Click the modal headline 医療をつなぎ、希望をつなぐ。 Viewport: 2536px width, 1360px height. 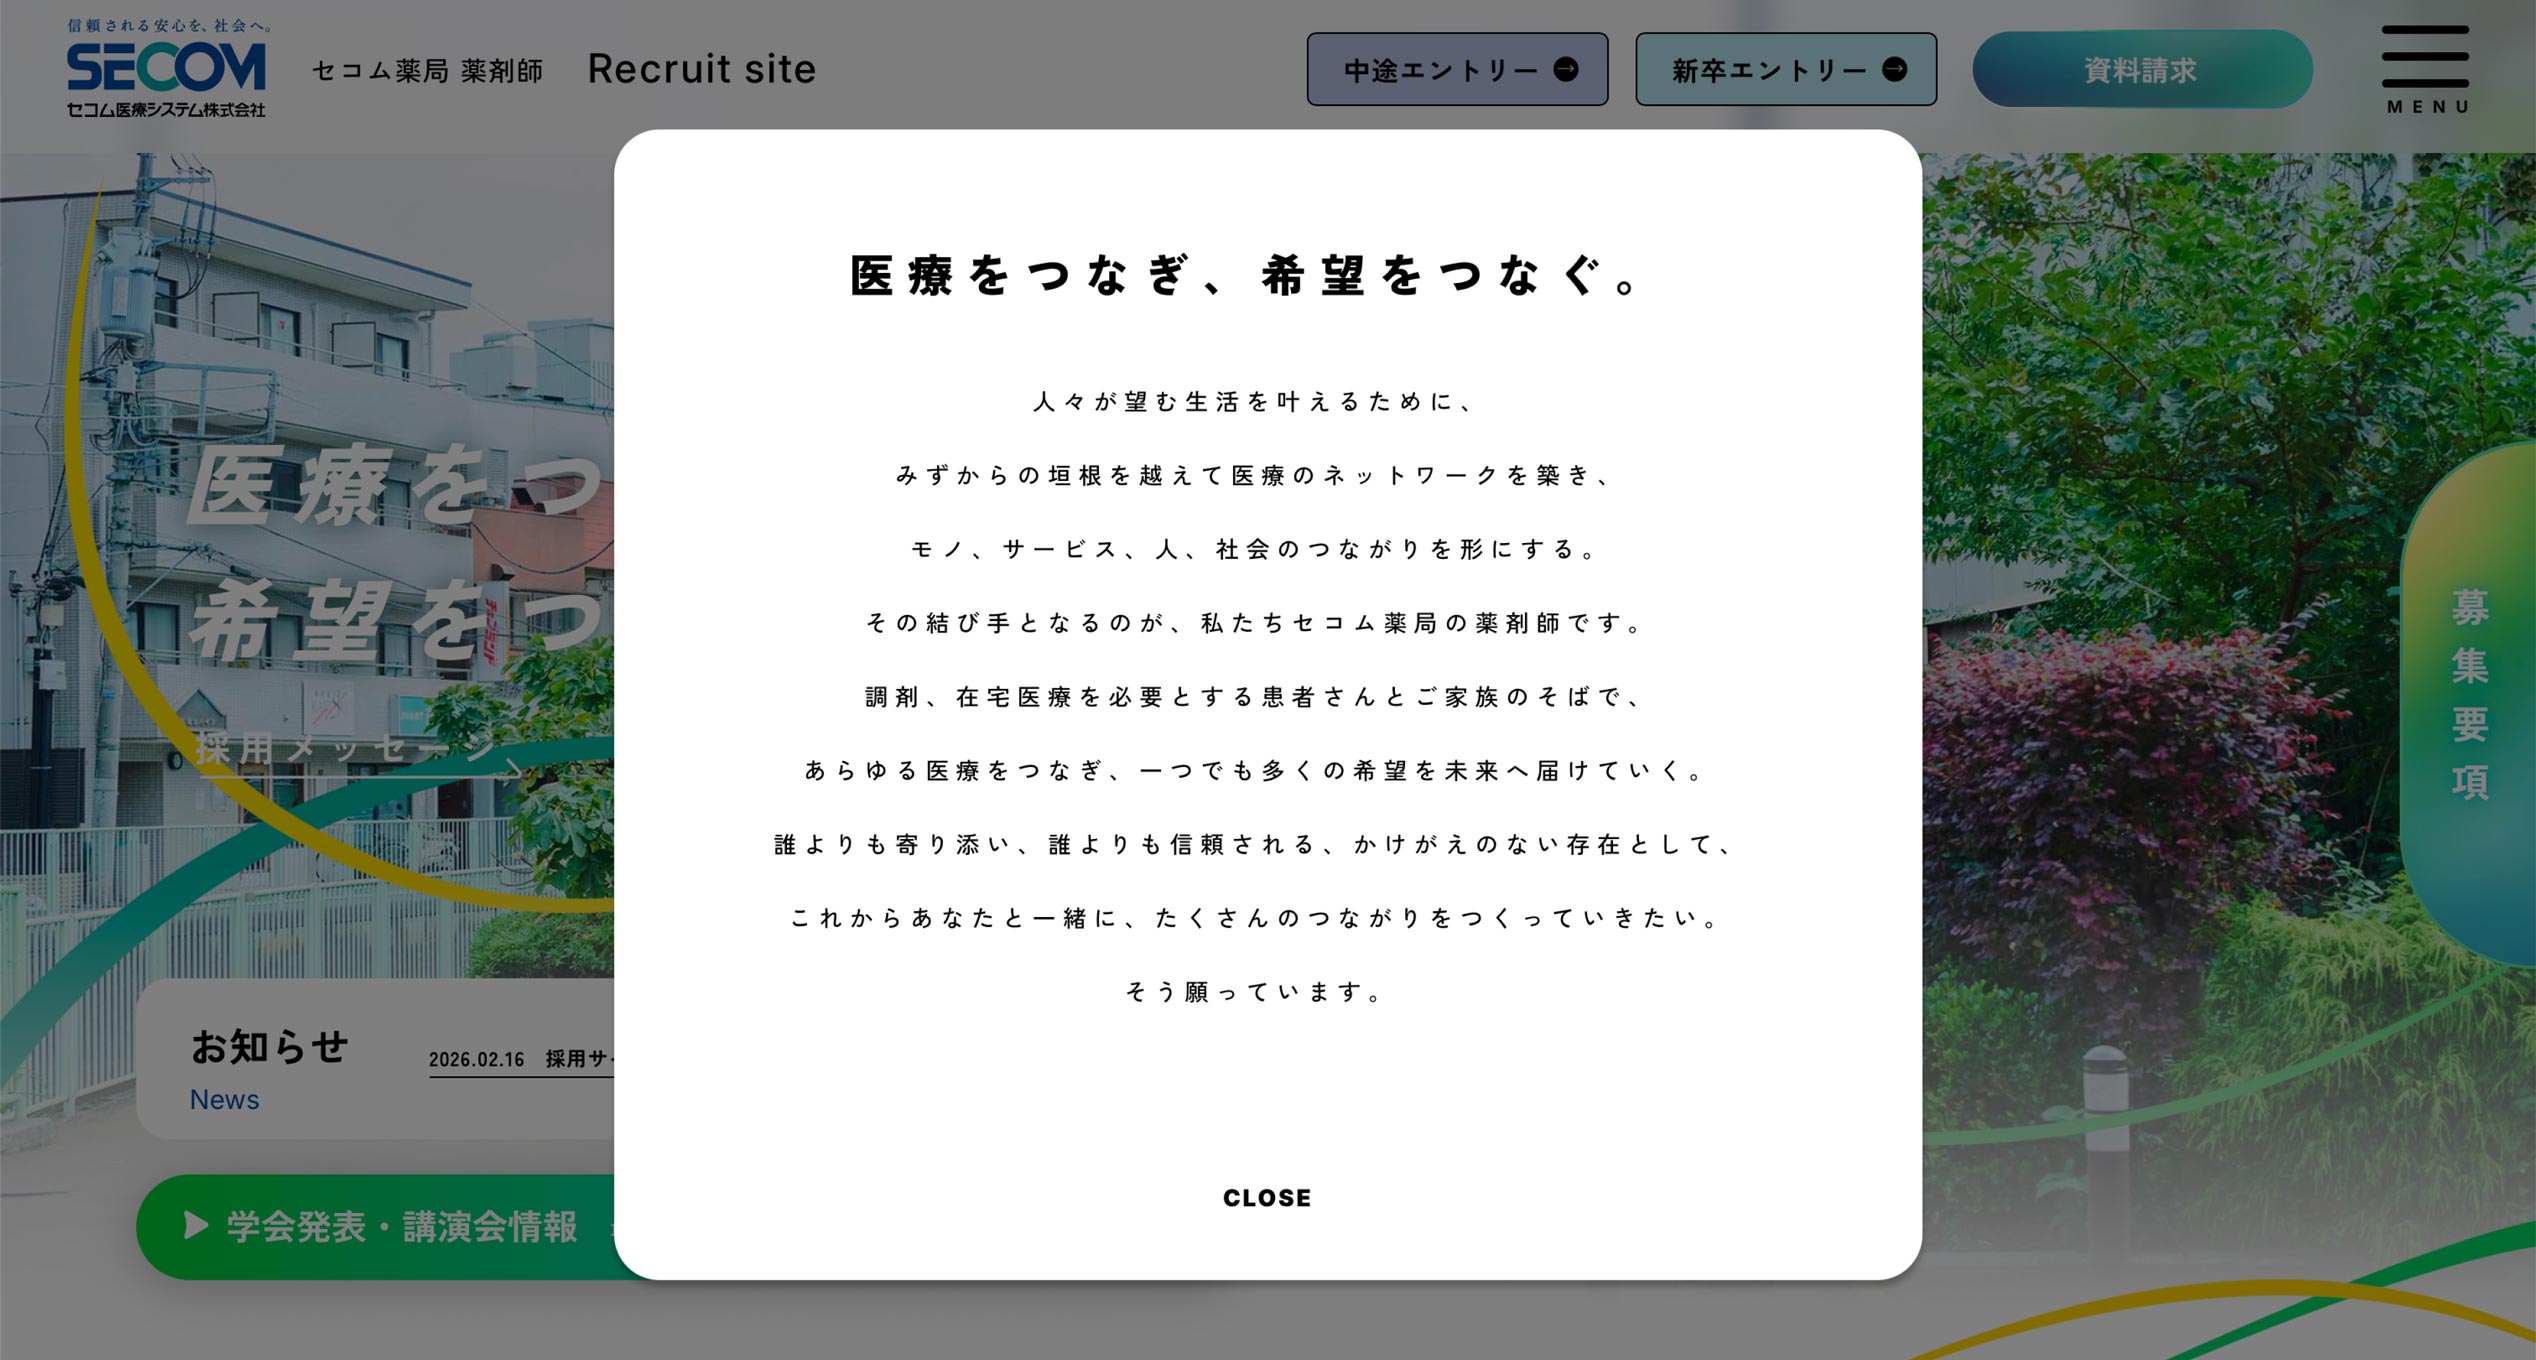(x=1243, y=276)
